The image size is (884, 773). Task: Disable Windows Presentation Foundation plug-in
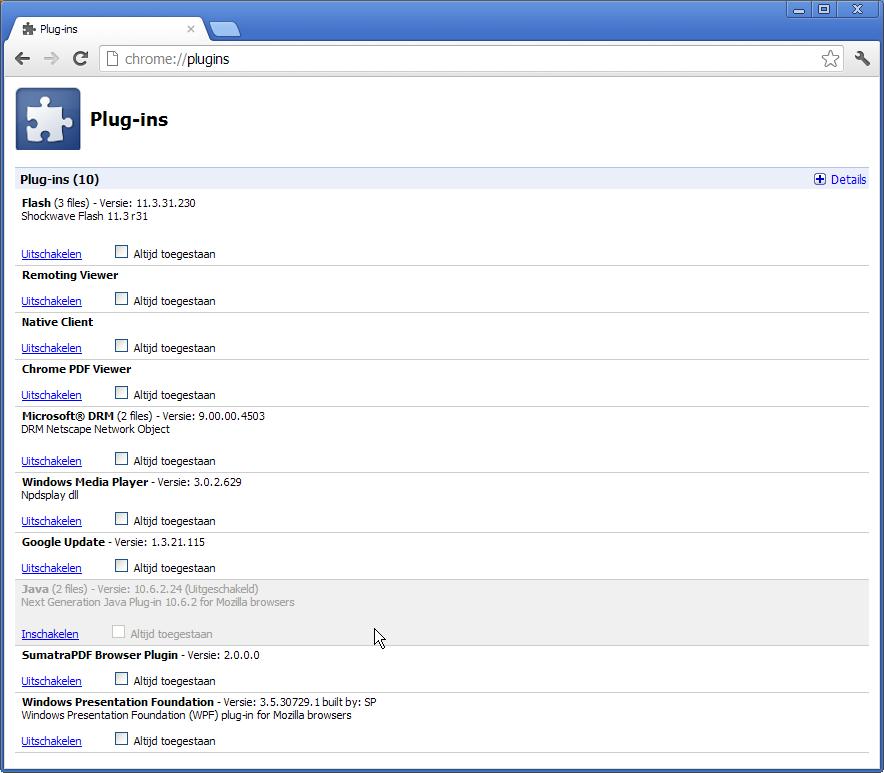(51, 741)
